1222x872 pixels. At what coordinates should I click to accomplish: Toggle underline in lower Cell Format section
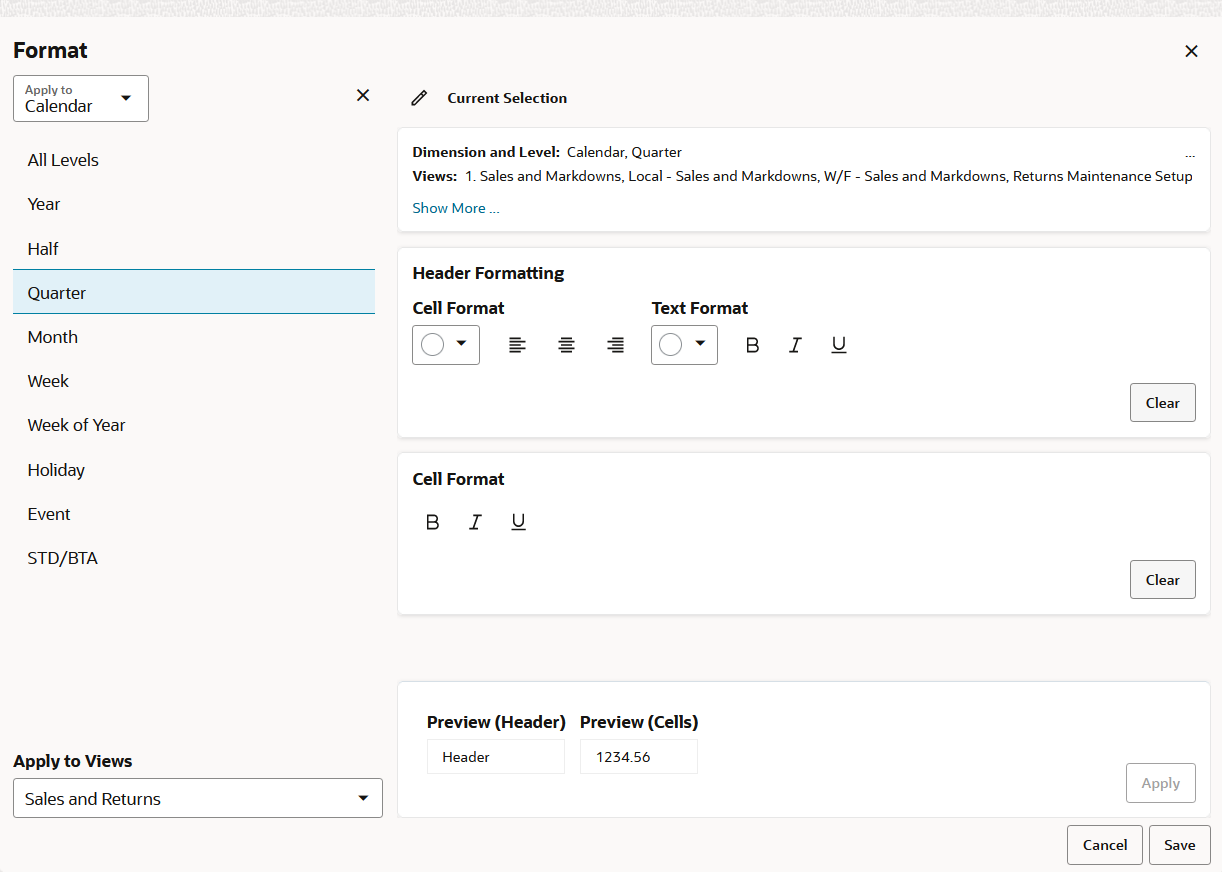[x=518, y=522]
